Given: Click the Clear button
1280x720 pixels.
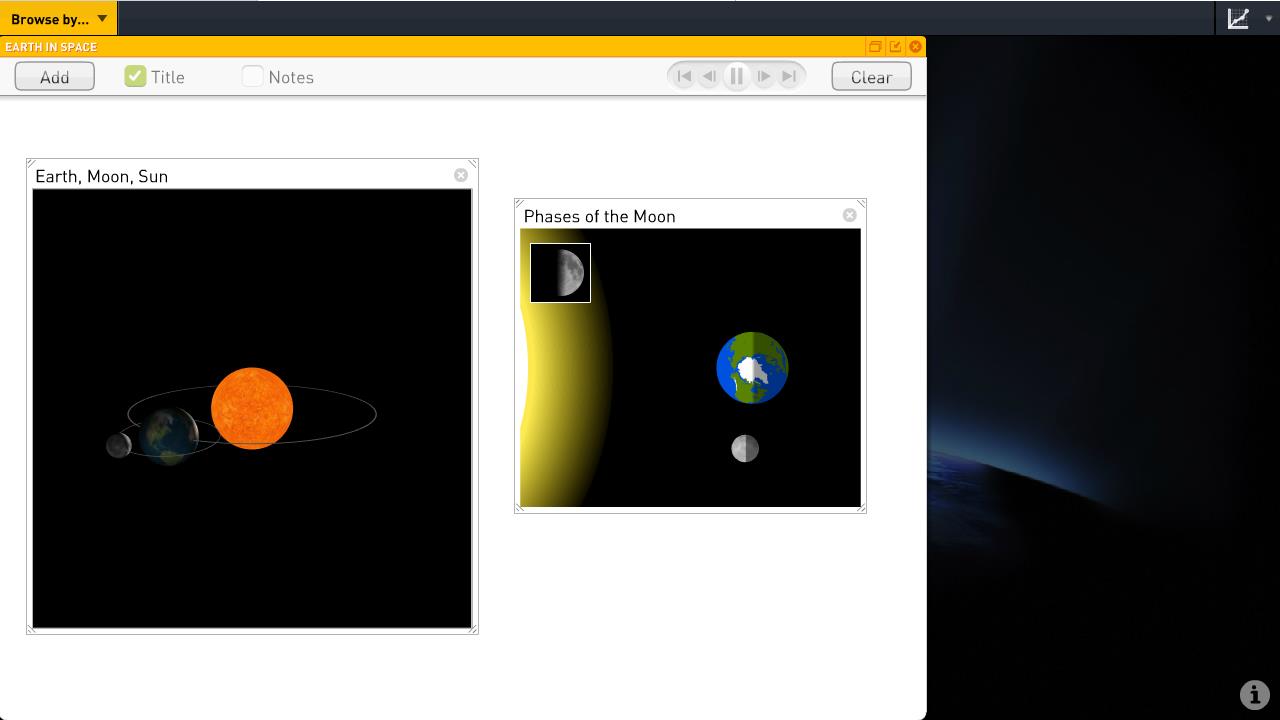Looking at the screenshot, I should pyautogui.click(x=871, y=77).
